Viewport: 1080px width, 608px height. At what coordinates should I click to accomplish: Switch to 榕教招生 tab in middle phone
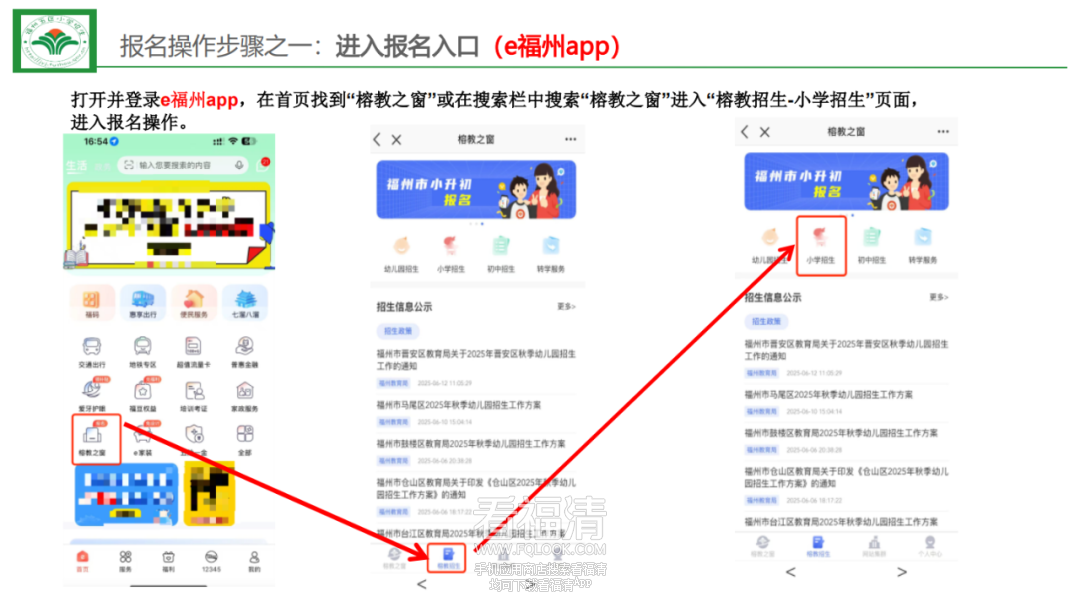[x=449, y=556]
